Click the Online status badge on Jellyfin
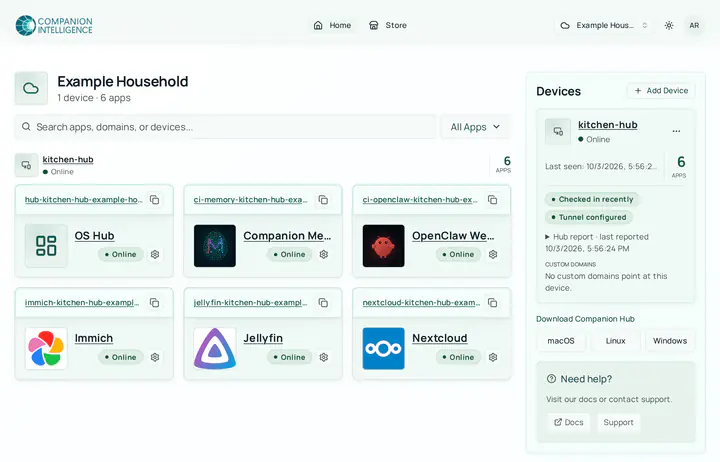Image resolution: width=720 pixels, height=462 pixels. (289, 357)
